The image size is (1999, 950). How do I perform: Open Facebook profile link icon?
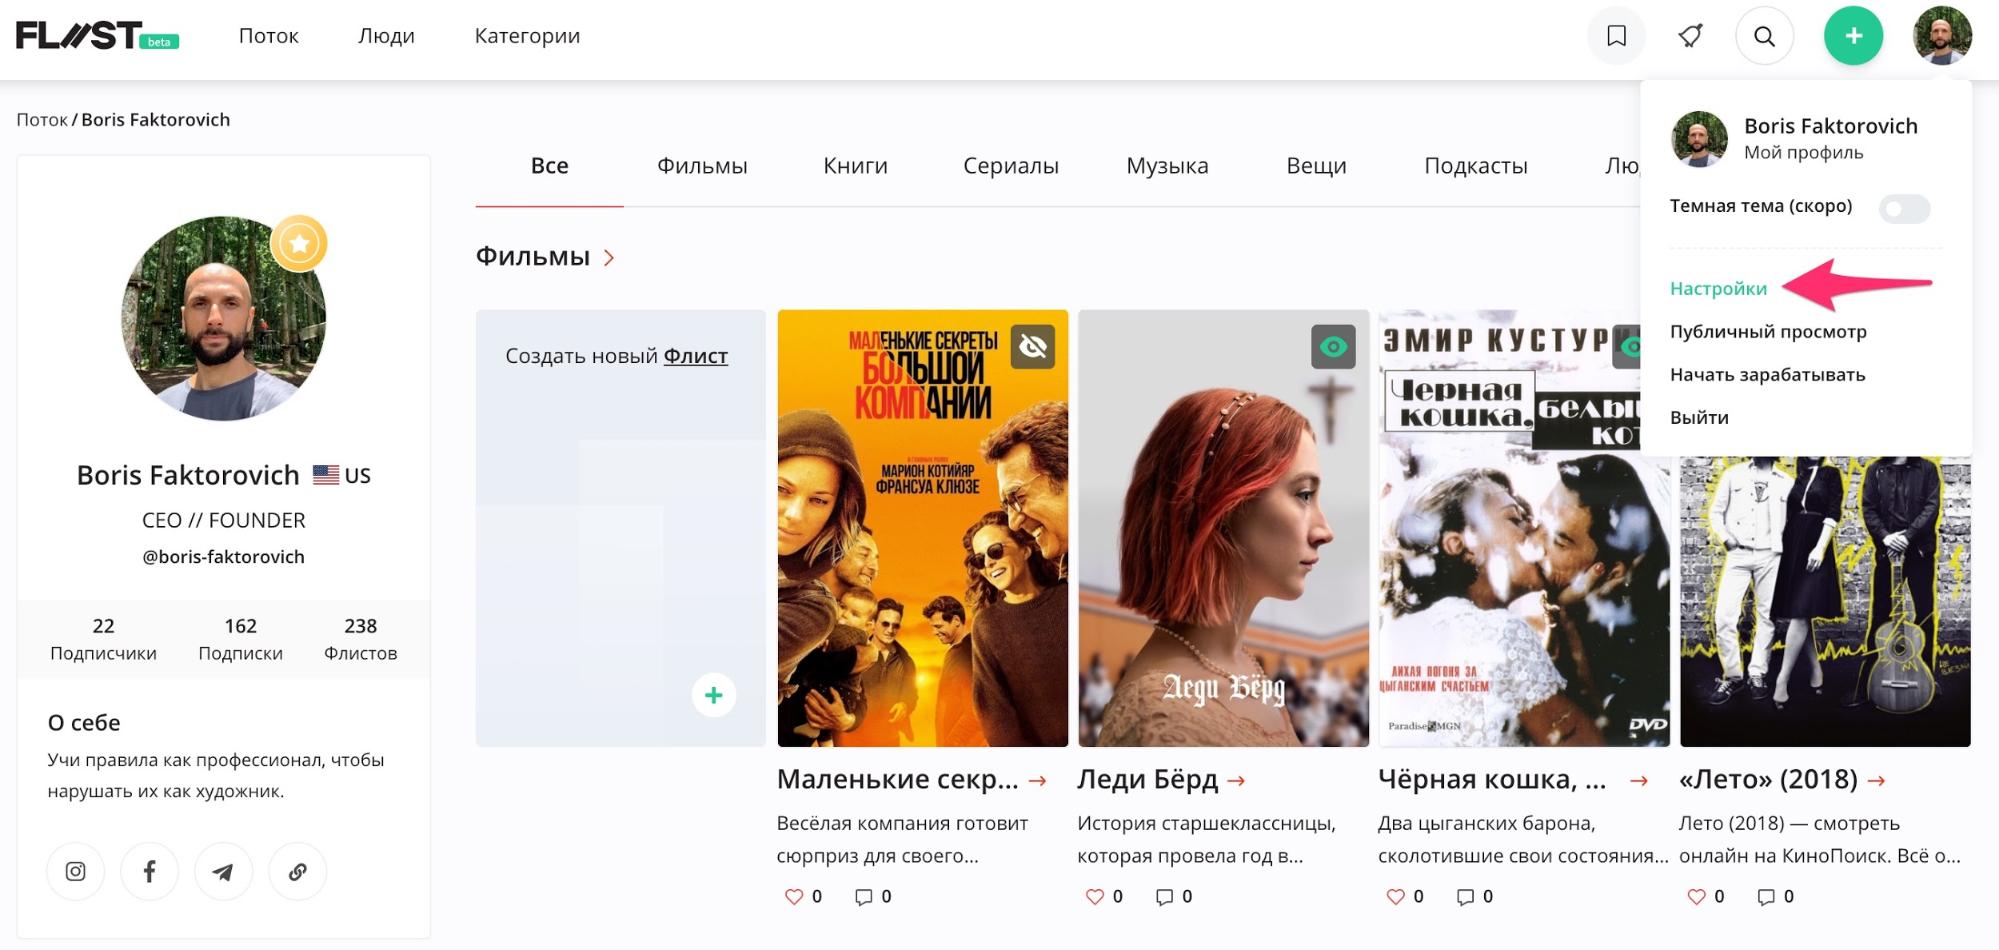click(x=149, y=871)
